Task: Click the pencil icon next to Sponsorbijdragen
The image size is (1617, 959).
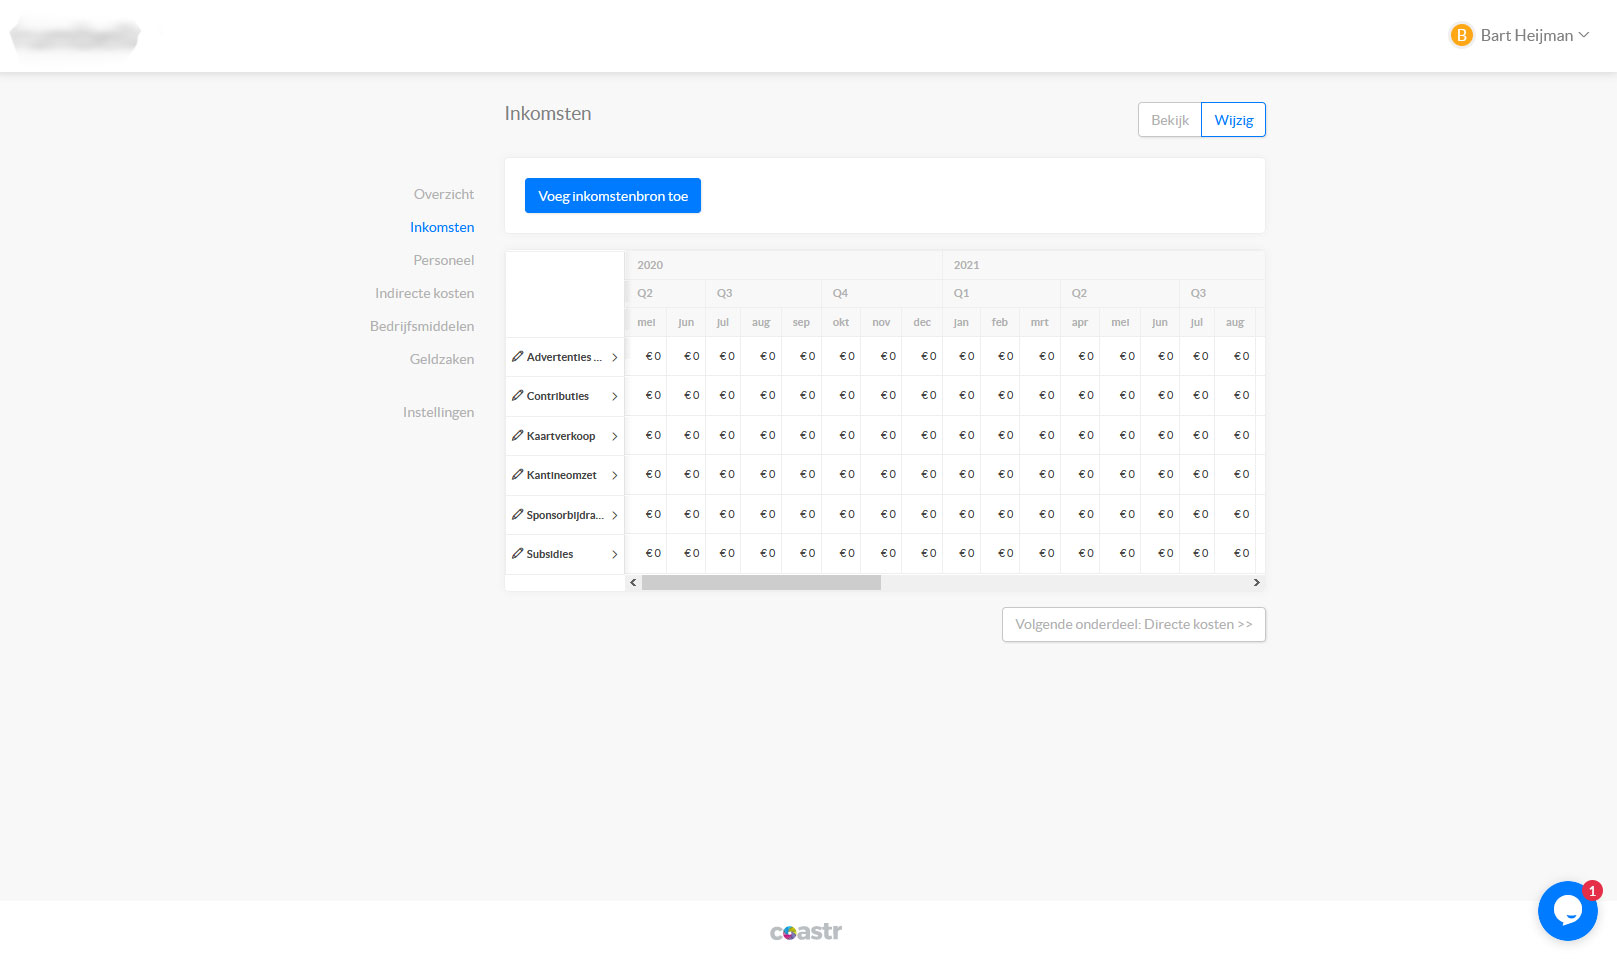Action: click(517, 514)
